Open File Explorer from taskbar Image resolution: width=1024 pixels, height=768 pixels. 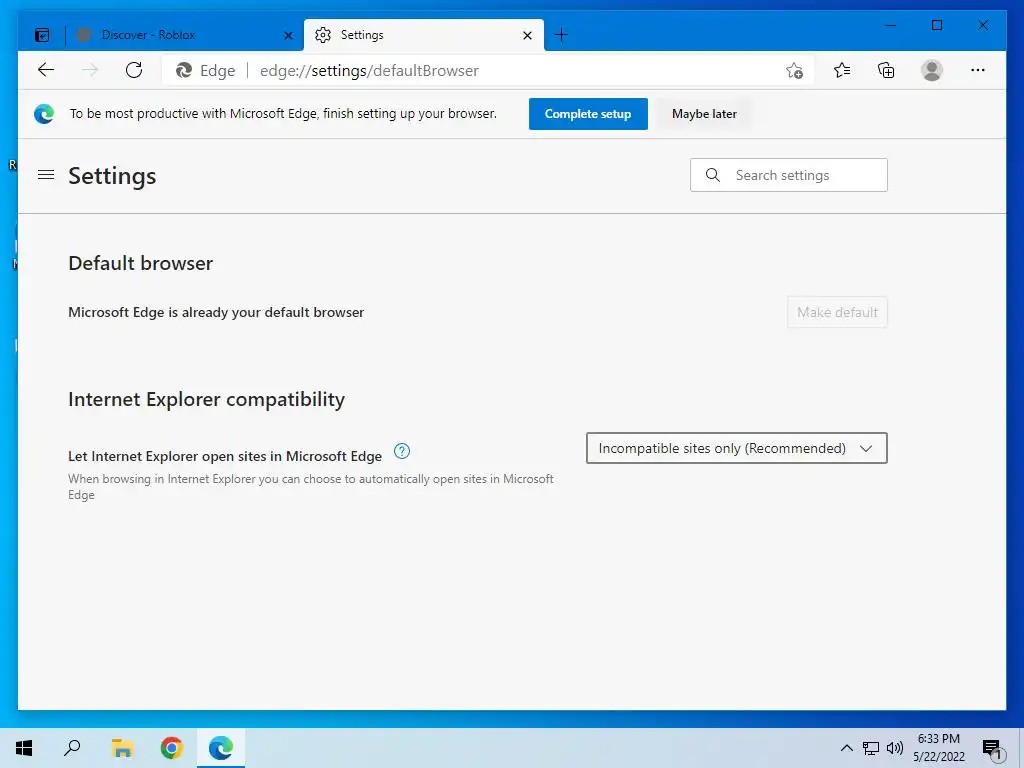tap(122, 748)
